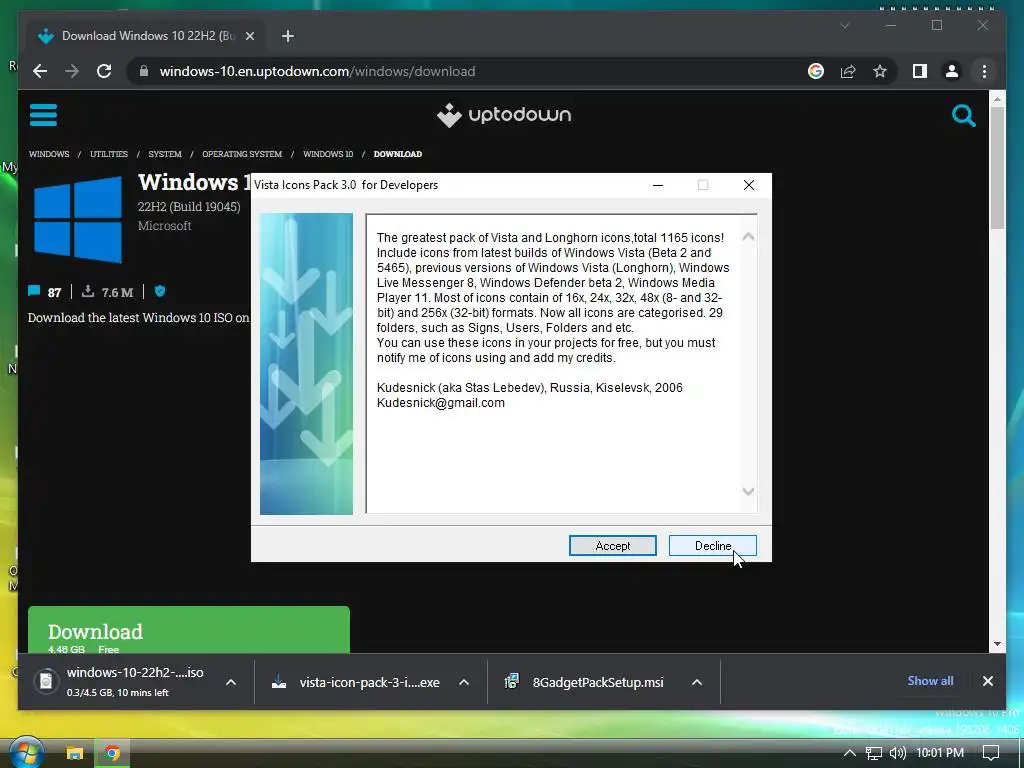Go to WINDOWS 10 breadcrumb
The image size is (1024, 768).
point(328,154)
